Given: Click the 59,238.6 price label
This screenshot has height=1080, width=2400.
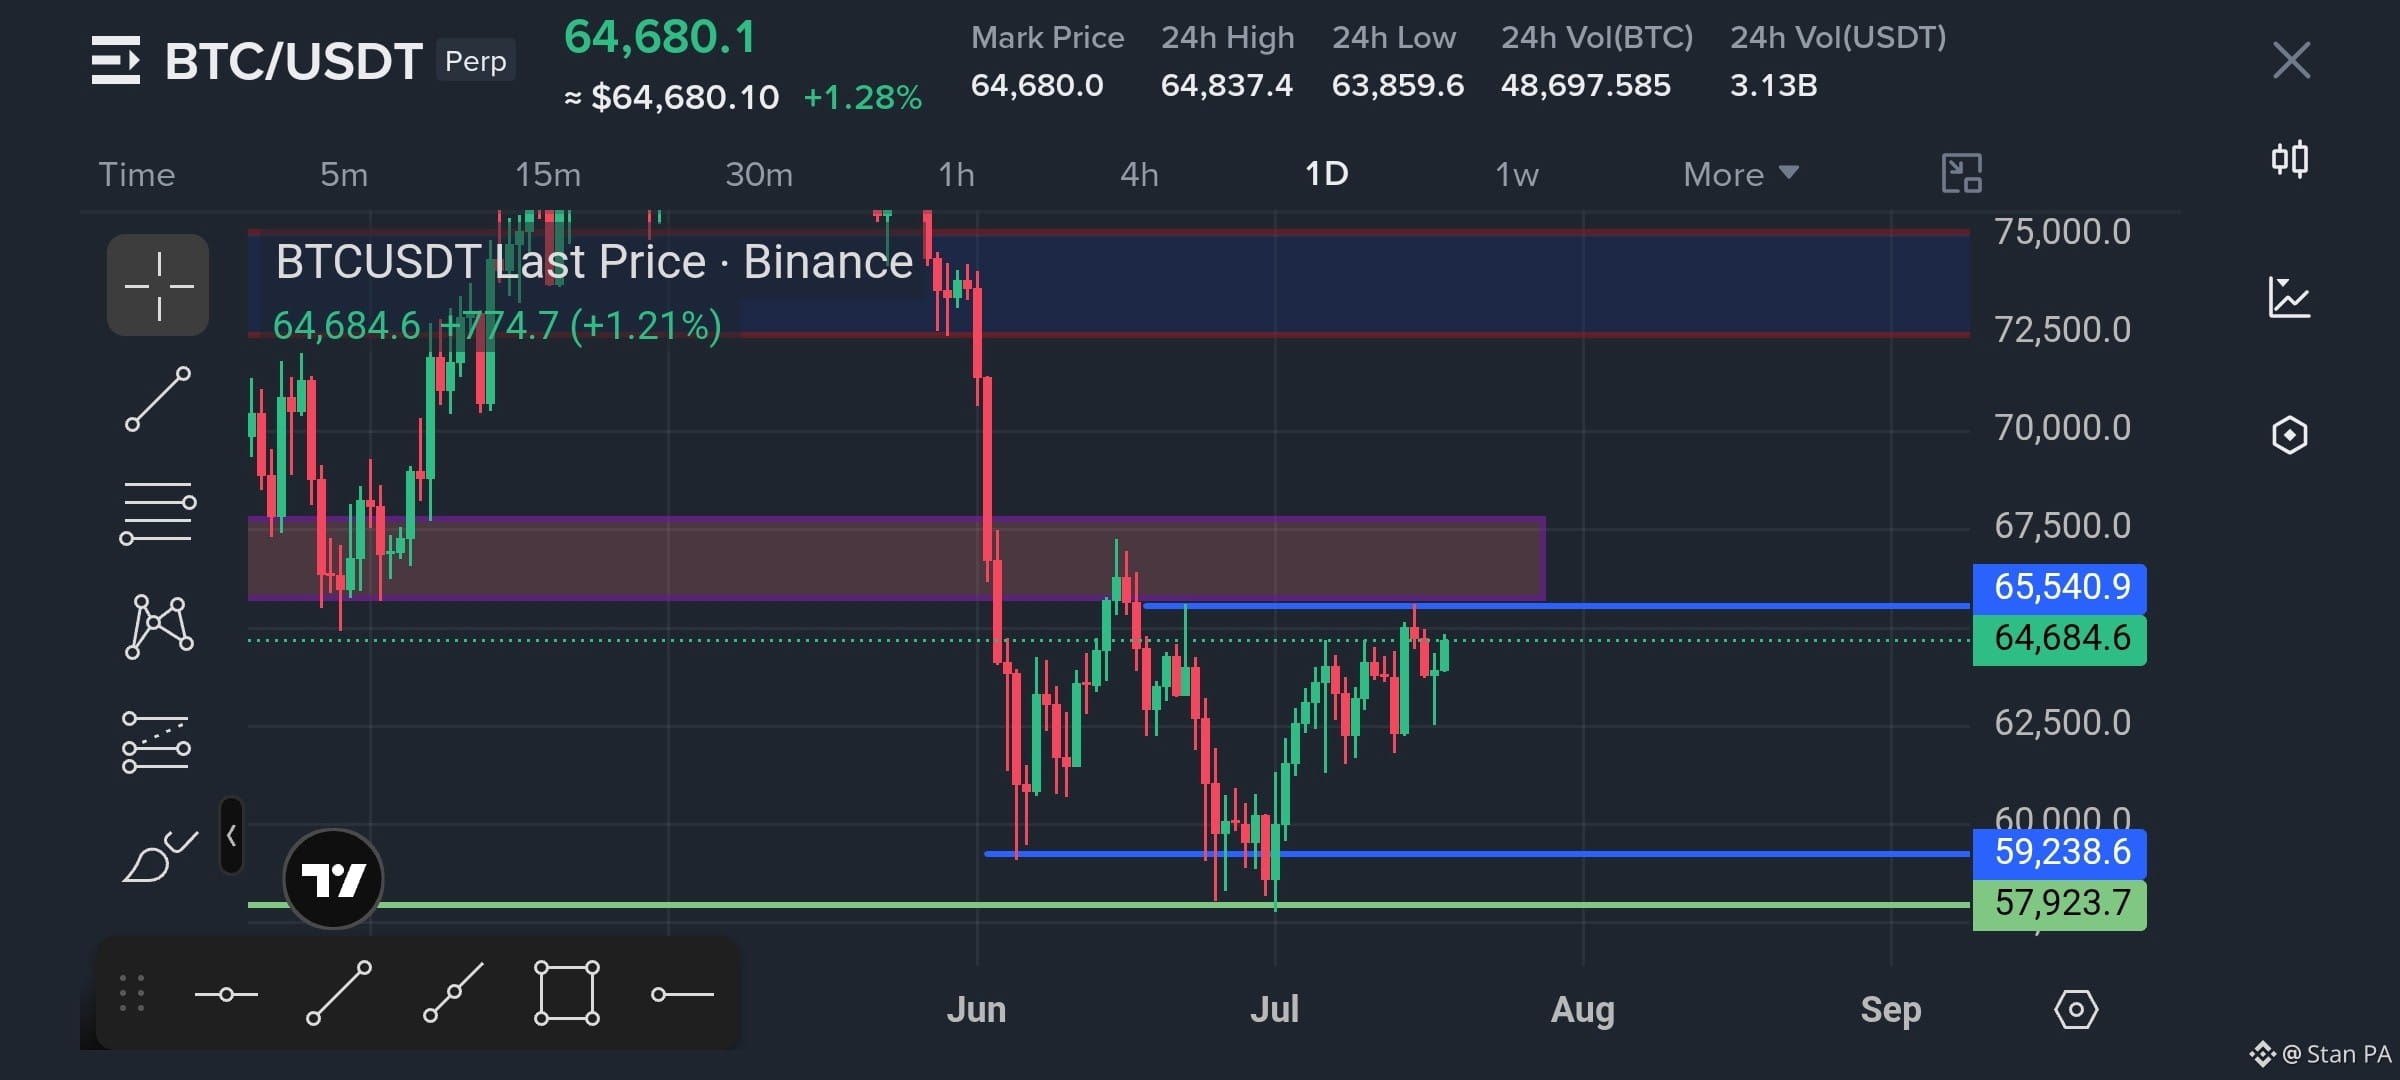Looking at the screenshot, I should point(2060,852).
